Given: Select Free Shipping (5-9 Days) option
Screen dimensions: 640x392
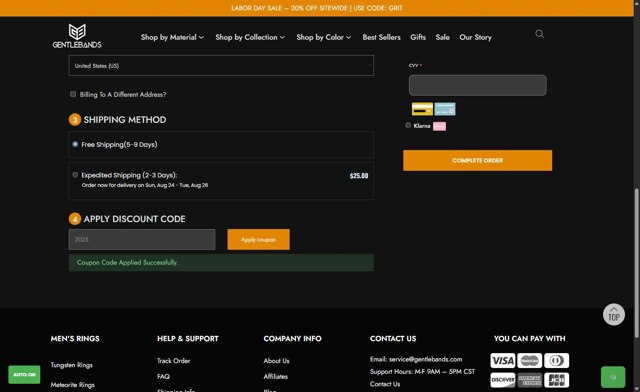Looking at the screenshot, I should (x=75, y=144).
